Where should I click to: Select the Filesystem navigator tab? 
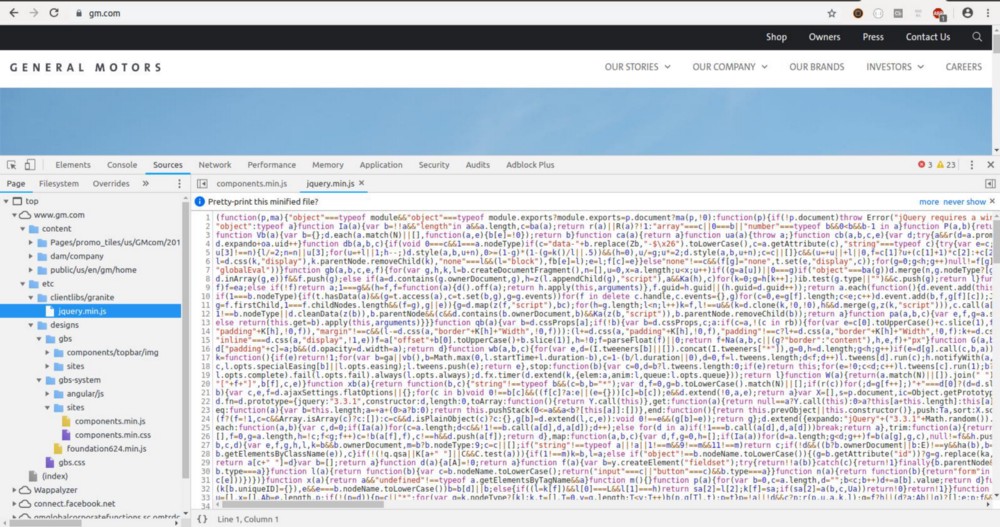click(59, 184)
